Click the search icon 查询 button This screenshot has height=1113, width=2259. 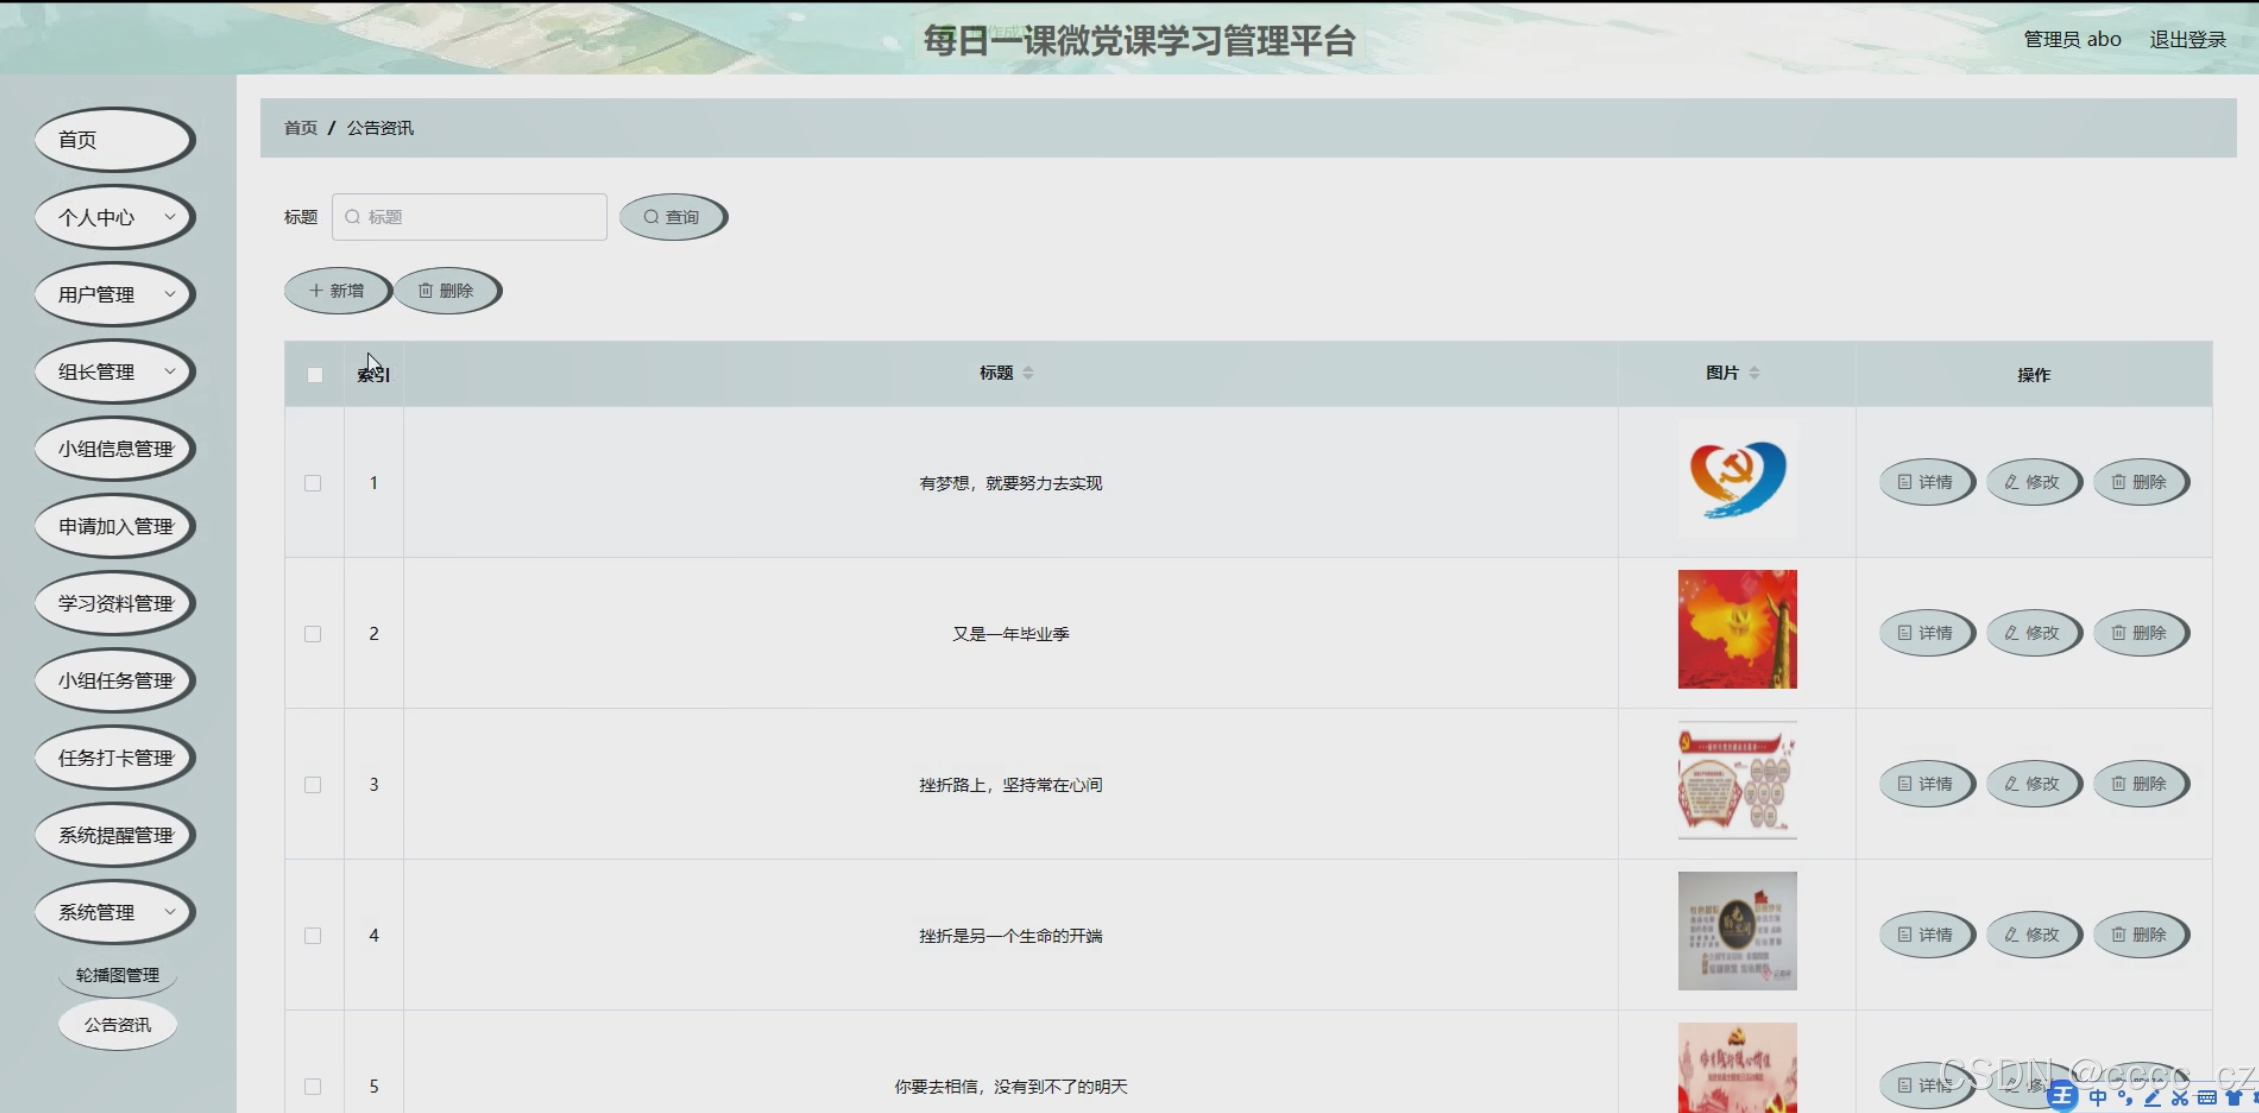(x=672, y=217)
